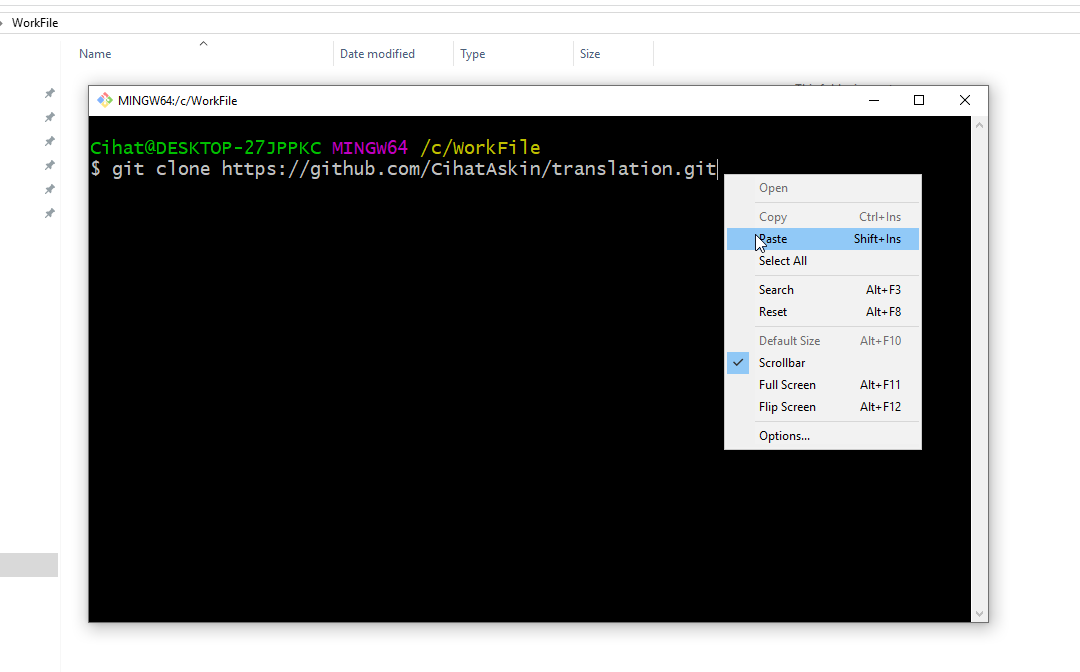Sort by Date modified column header
The width and height of the screenshot is (1080, 672).
tap(377, 54)
